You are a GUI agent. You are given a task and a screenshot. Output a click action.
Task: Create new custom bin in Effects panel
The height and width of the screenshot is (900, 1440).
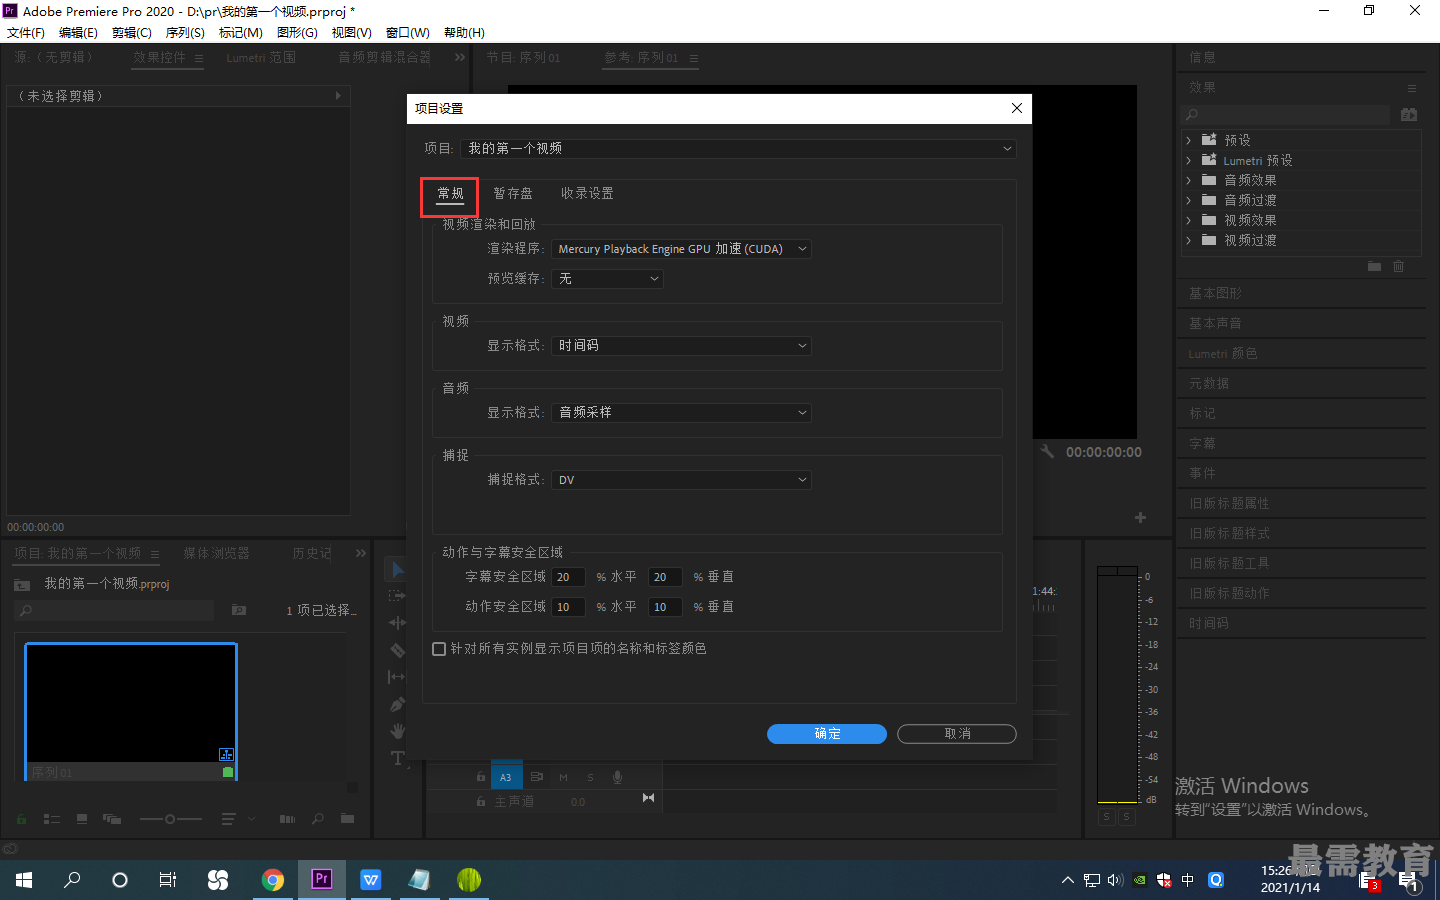tap(1374, 266)
